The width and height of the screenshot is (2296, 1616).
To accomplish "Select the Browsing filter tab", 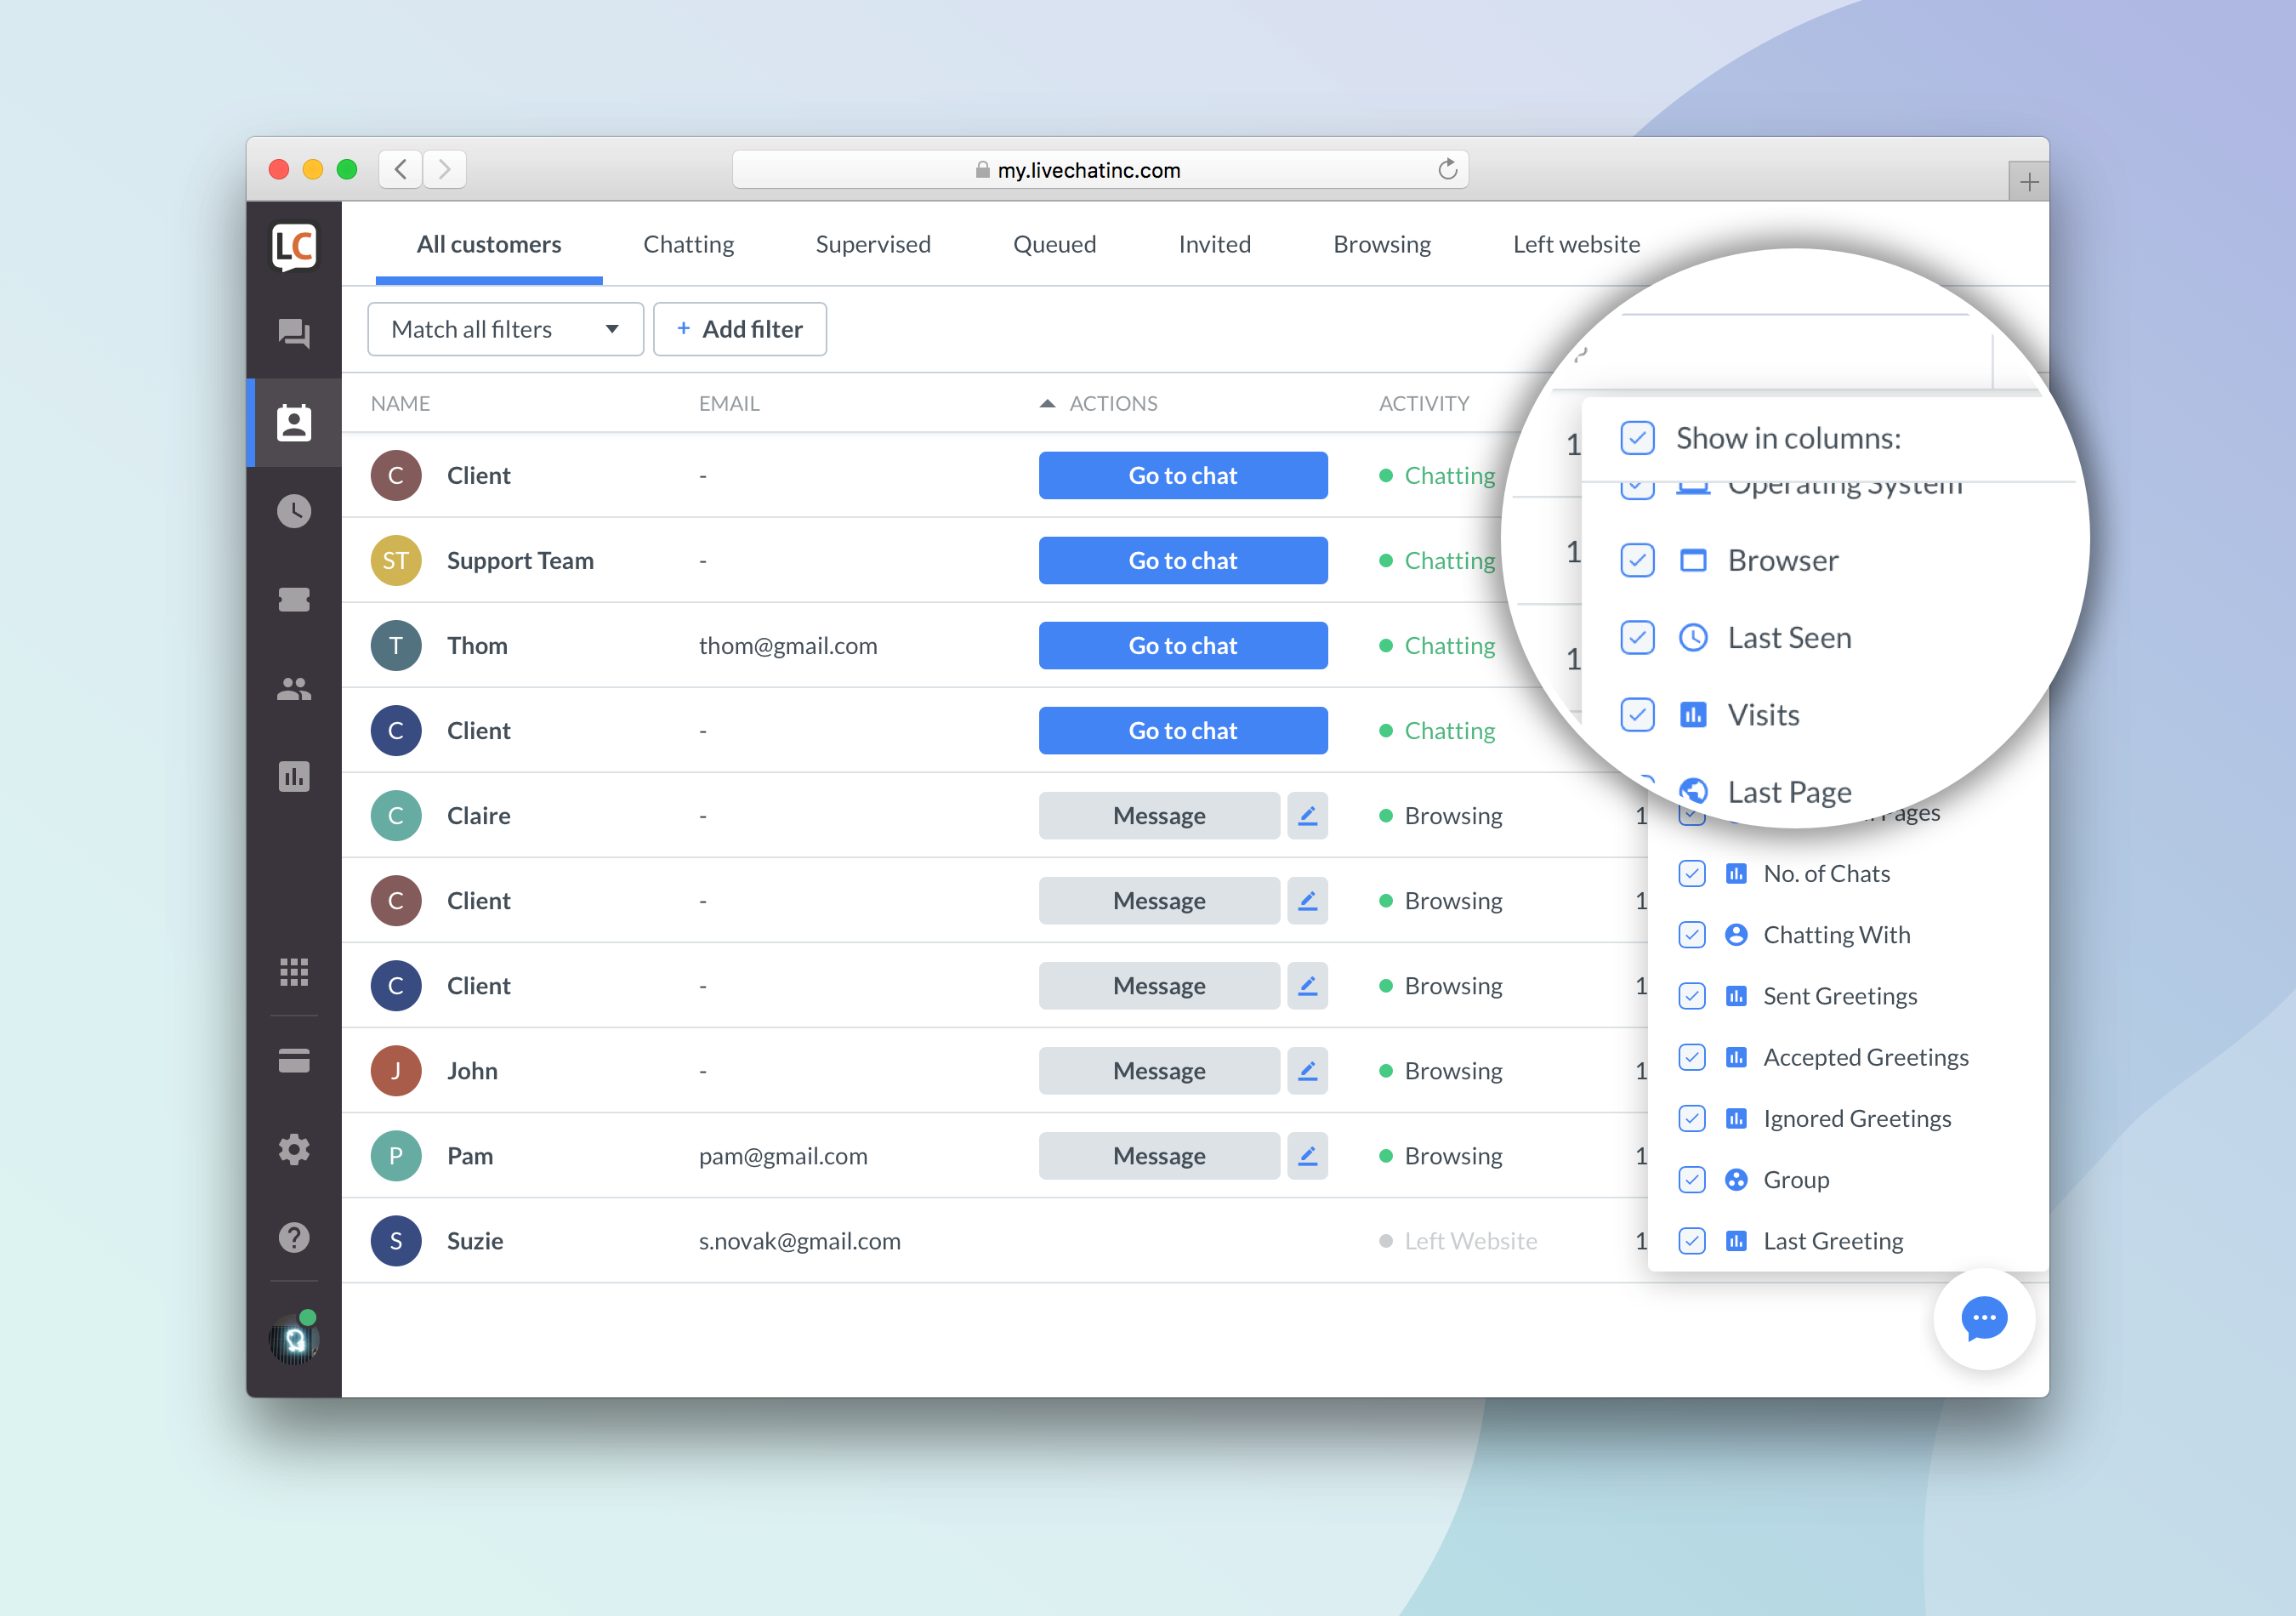I will click(1379, 243).
